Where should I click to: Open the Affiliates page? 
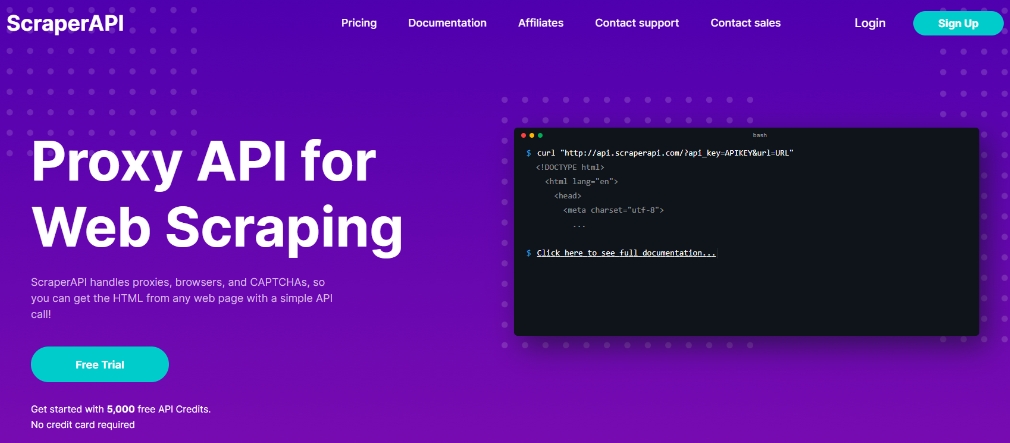pyautogui.click(x=540, y=23)
